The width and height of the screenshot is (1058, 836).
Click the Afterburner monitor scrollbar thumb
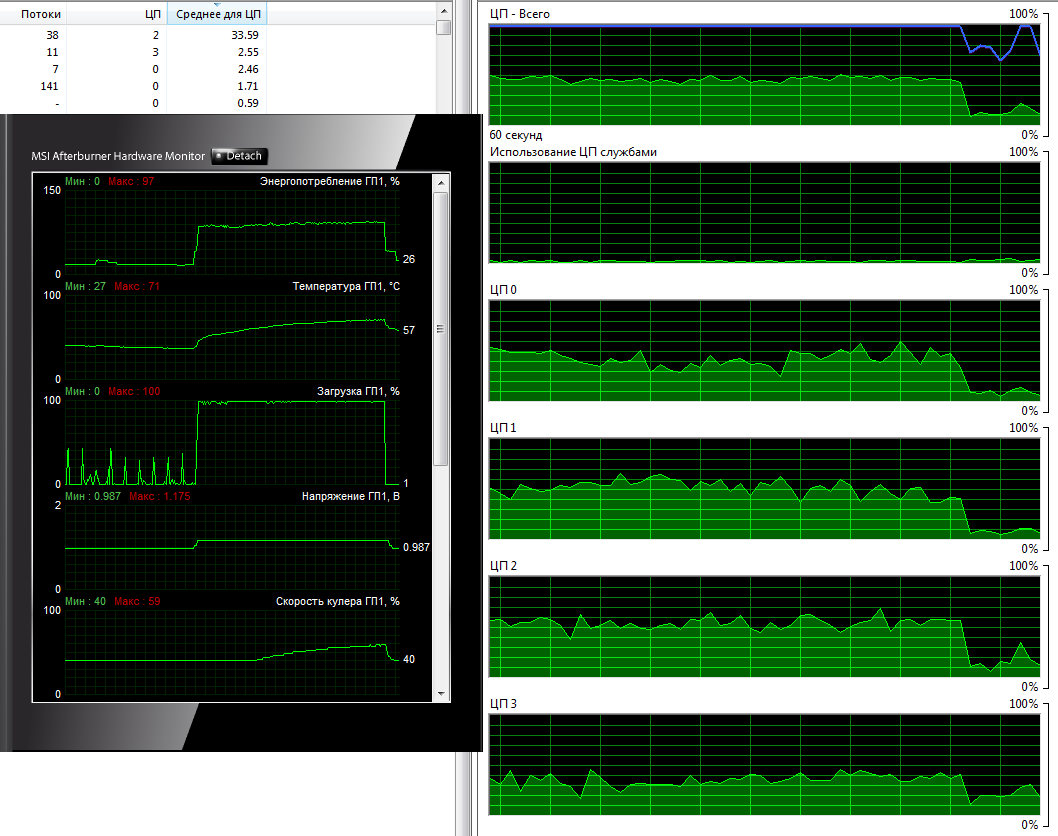click(x=441, y=330)
